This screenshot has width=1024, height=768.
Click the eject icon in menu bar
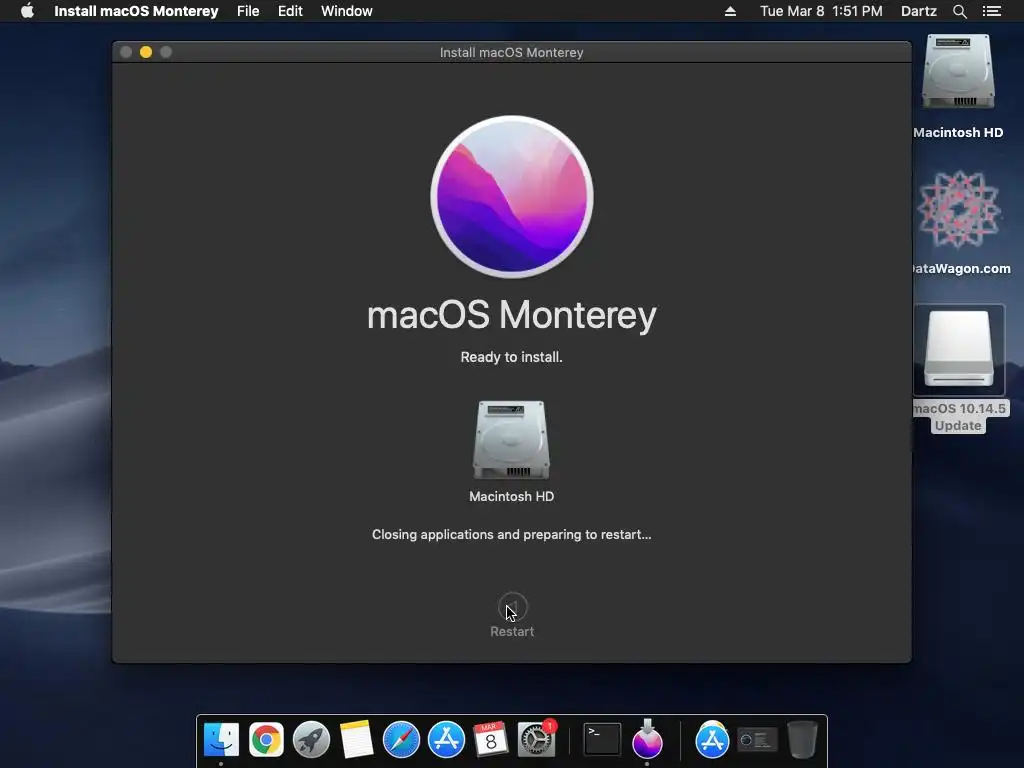point(730,11)
